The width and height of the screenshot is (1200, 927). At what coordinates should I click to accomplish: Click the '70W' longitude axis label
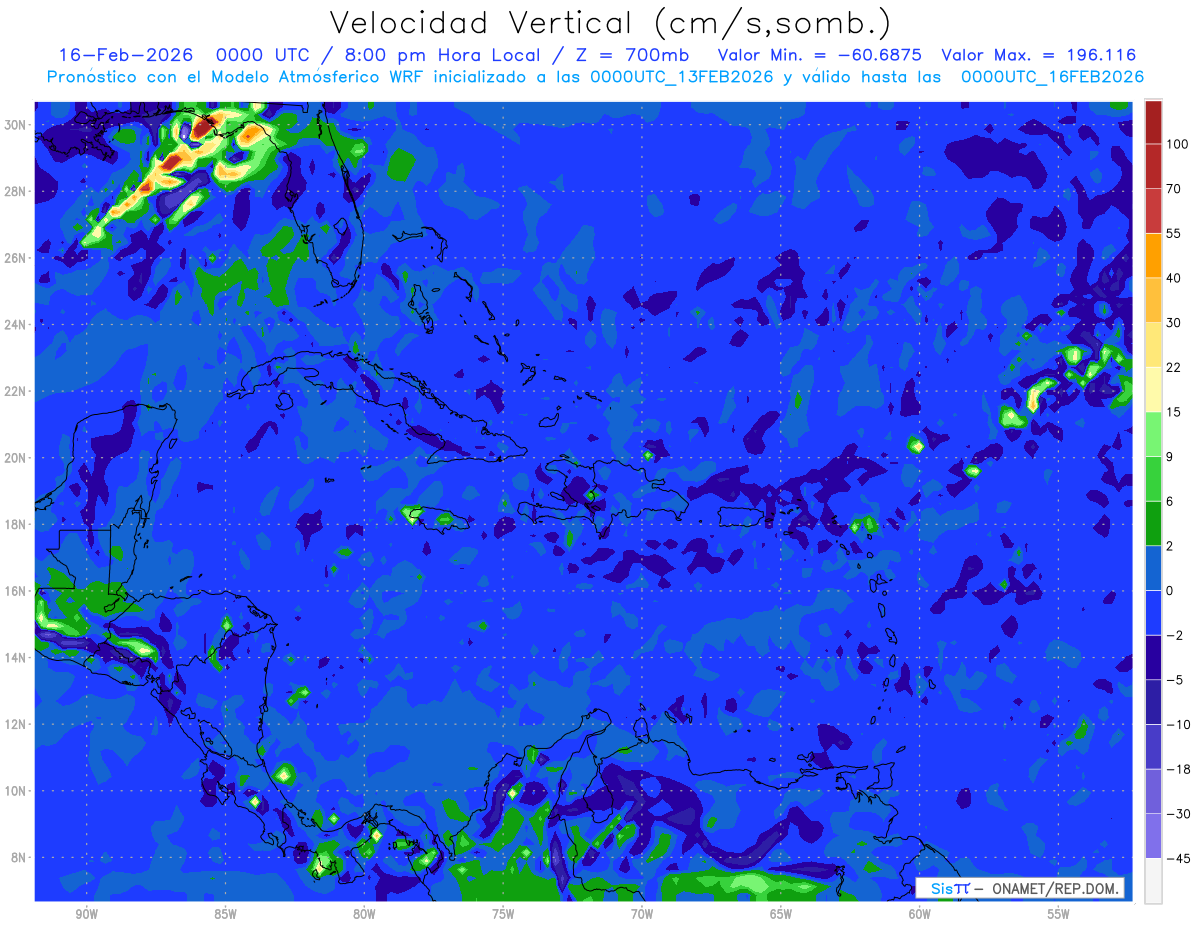(642, 914)
